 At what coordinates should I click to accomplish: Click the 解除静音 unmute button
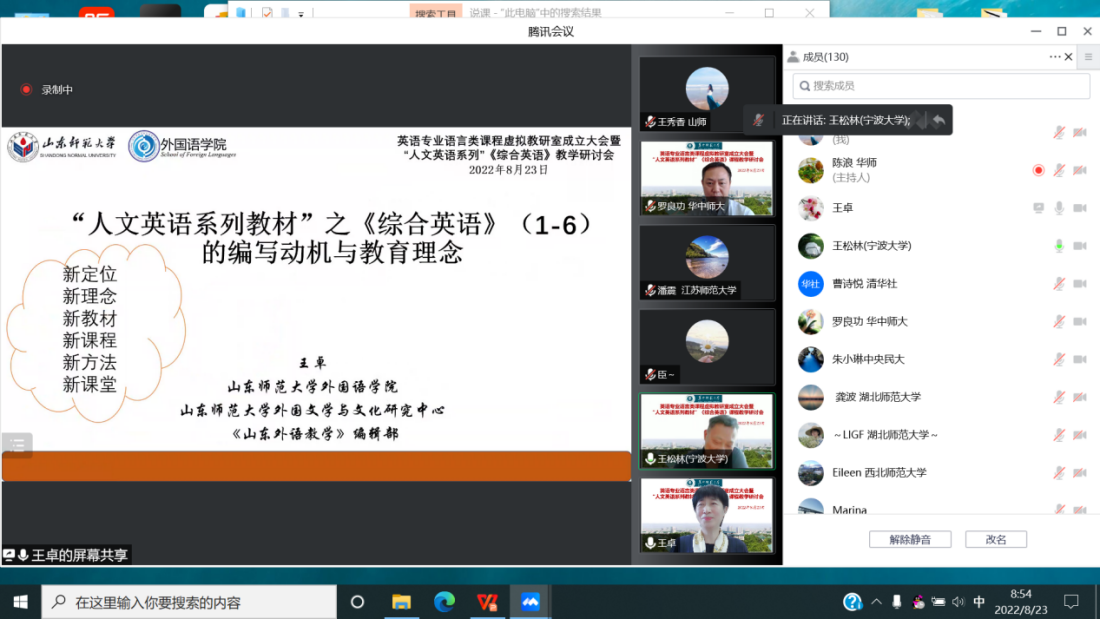pos(909,539)
